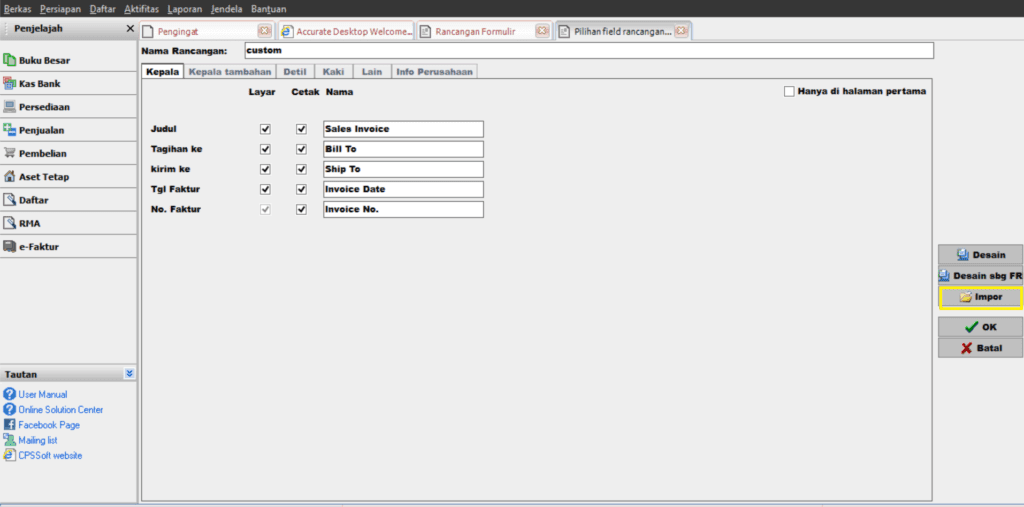Toggle Hanya di halaman pertama checkbox
Screen dimensions: 1024x507
[x=790, y=92]
